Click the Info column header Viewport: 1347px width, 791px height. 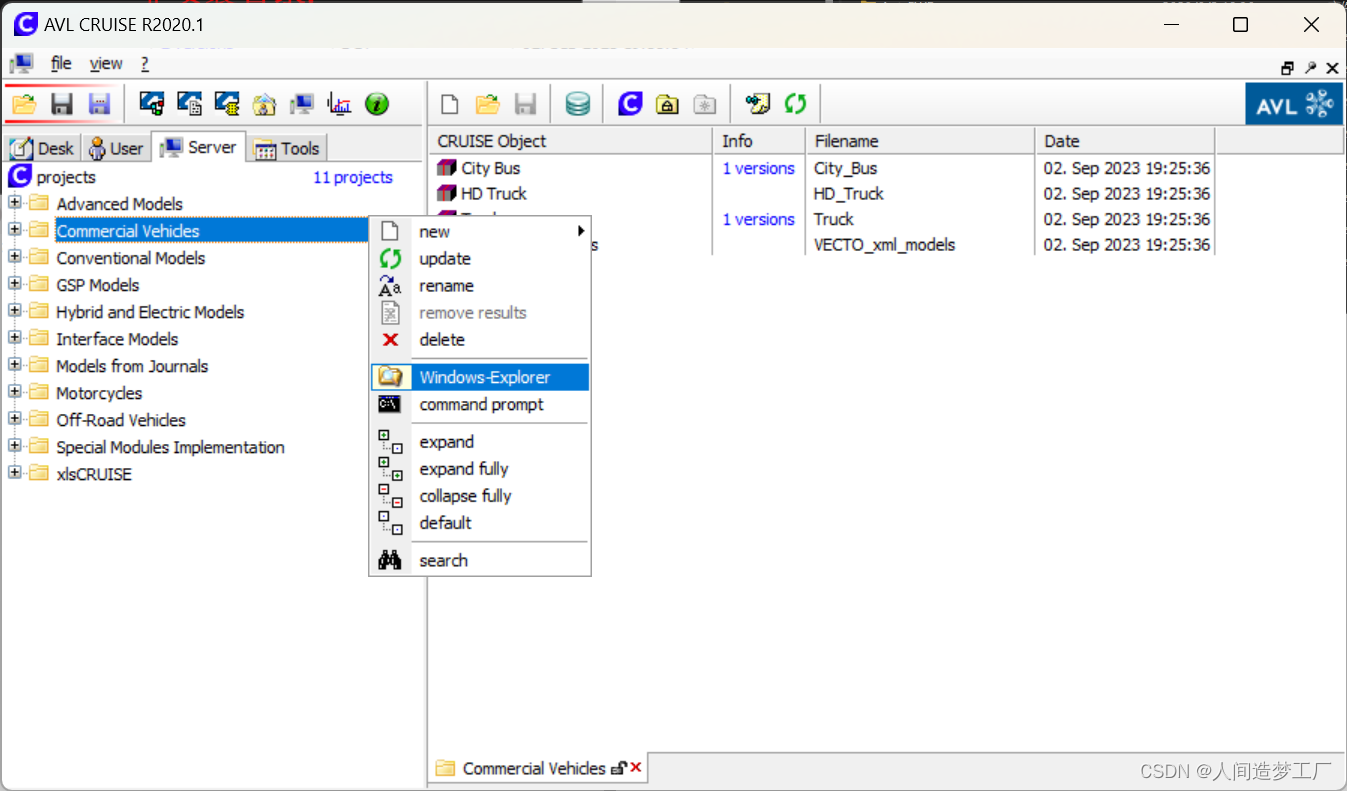coord(759,141)
